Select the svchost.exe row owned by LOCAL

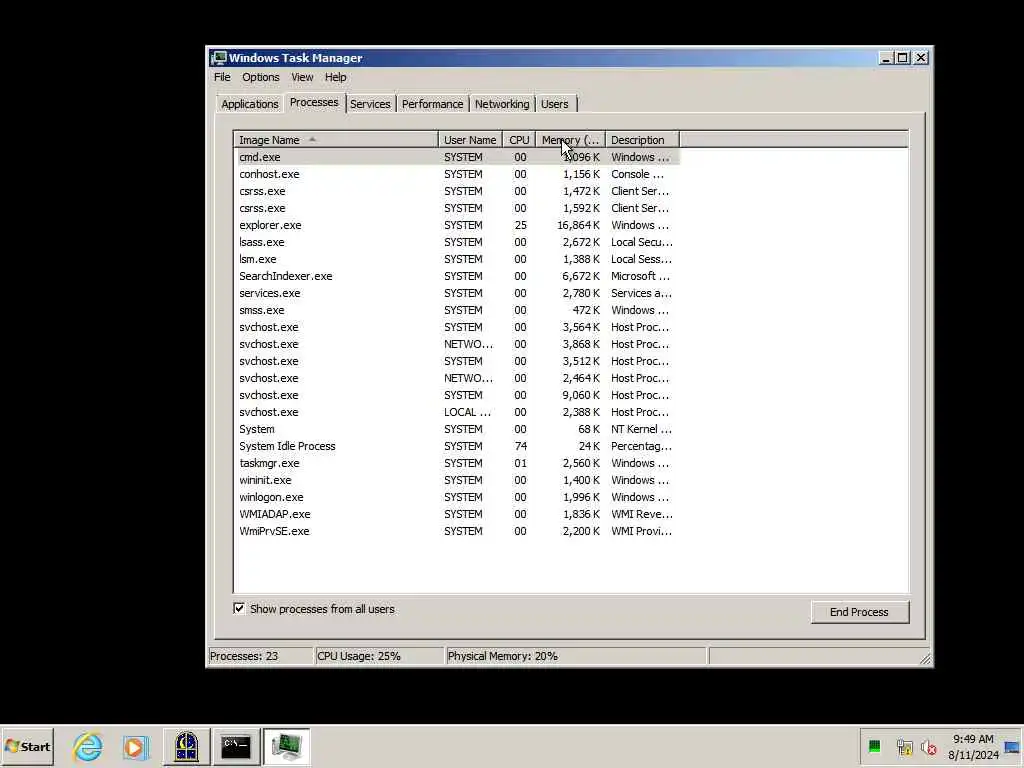click(456, 412)
